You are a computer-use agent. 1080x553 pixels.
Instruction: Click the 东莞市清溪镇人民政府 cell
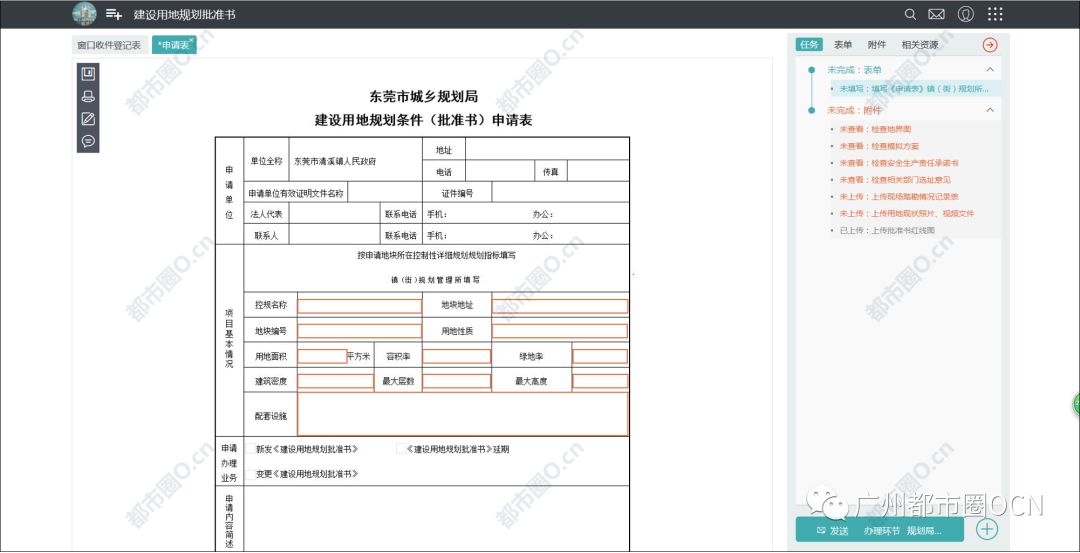click(x=355, y=161)
